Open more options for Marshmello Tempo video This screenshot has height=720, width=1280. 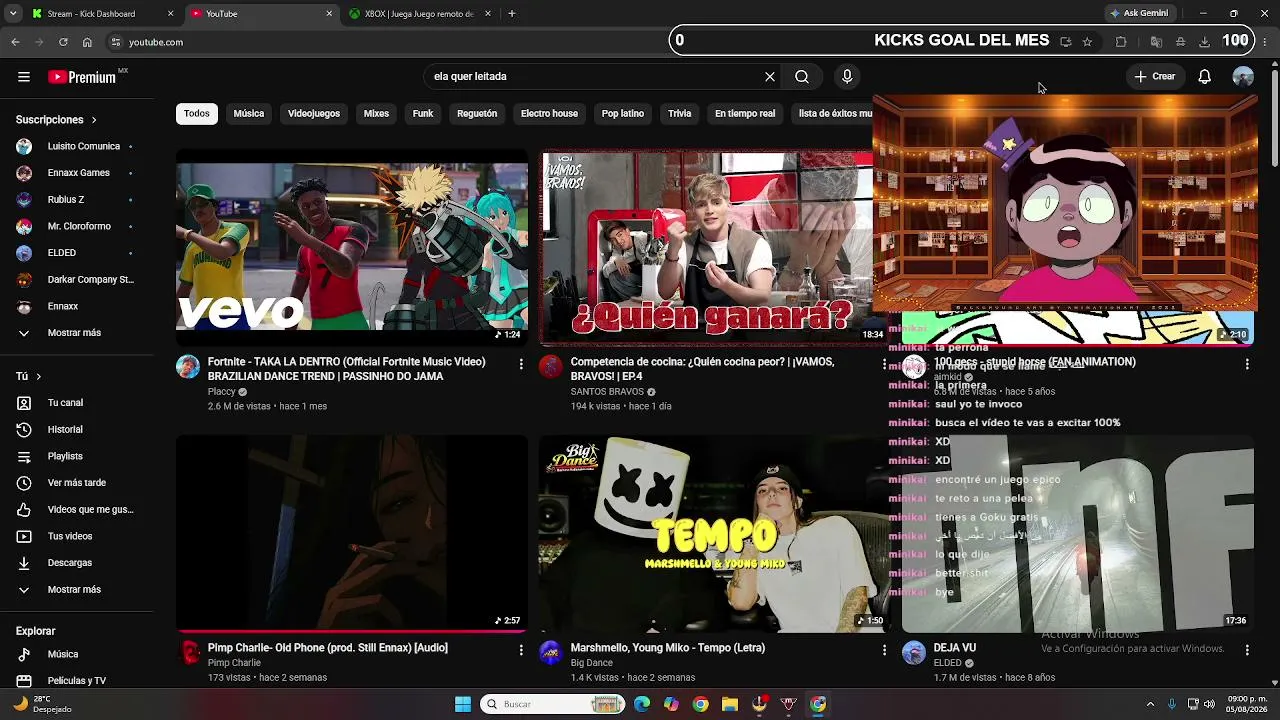point(884,650)
